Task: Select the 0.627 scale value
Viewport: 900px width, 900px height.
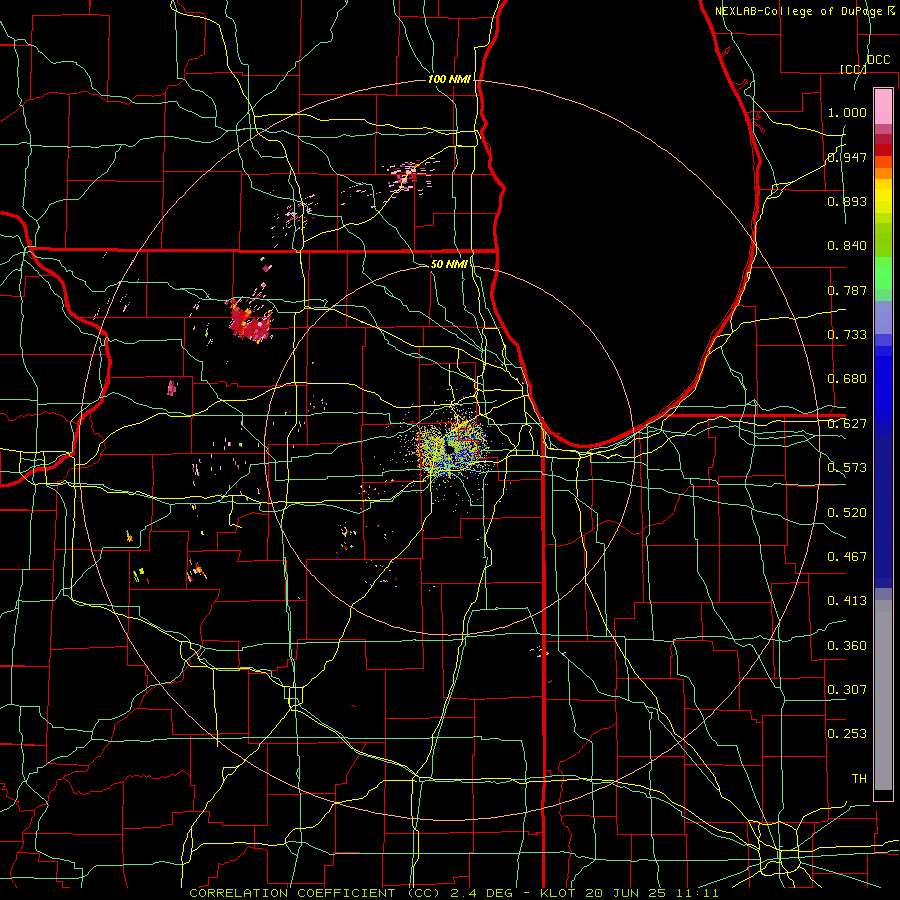Action: [847, 424]
